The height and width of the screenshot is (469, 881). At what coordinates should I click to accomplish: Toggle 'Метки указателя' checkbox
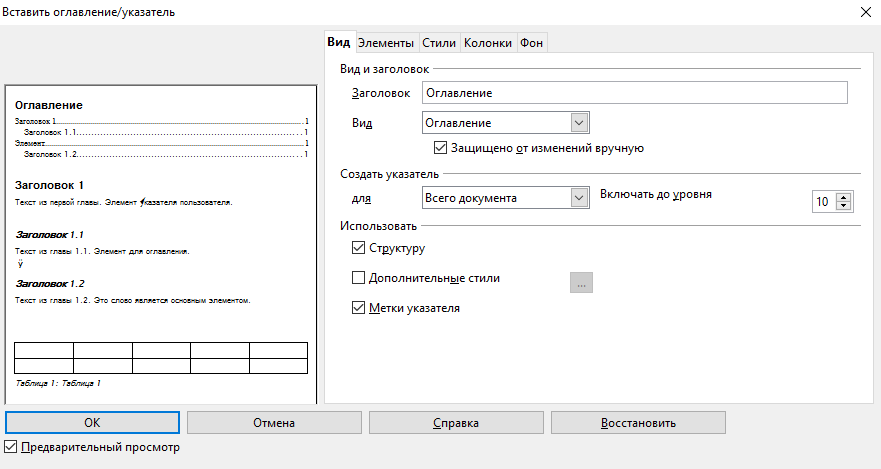click(x=359, y=308)
